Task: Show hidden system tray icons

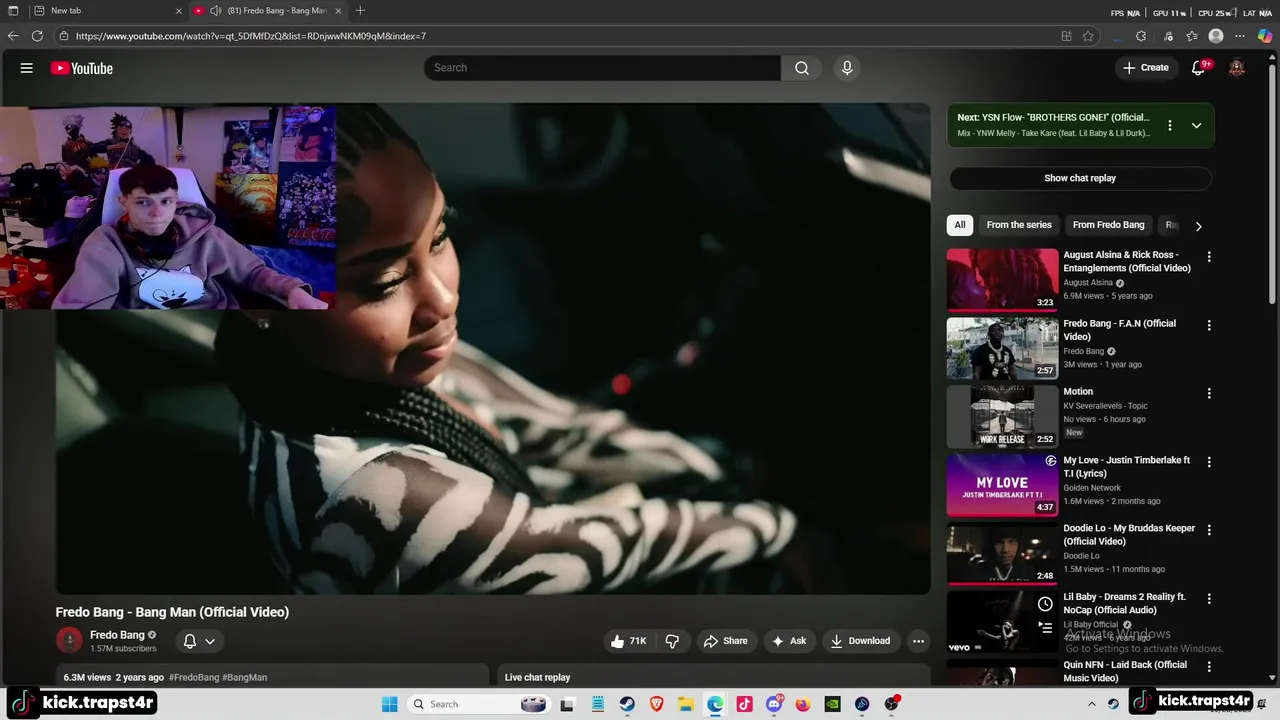Action: [1092, 704]
